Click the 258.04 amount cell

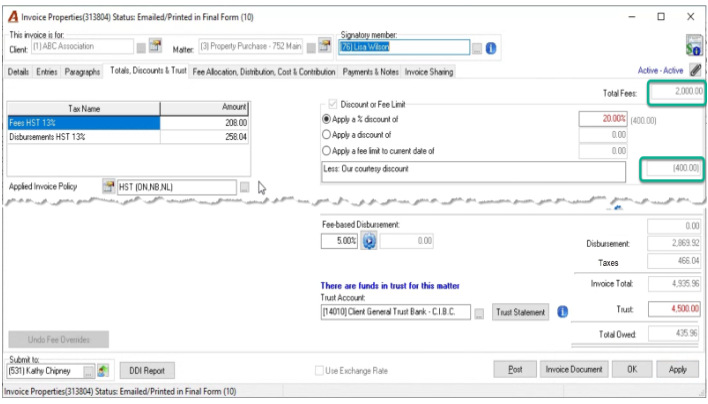coord(205,137)
